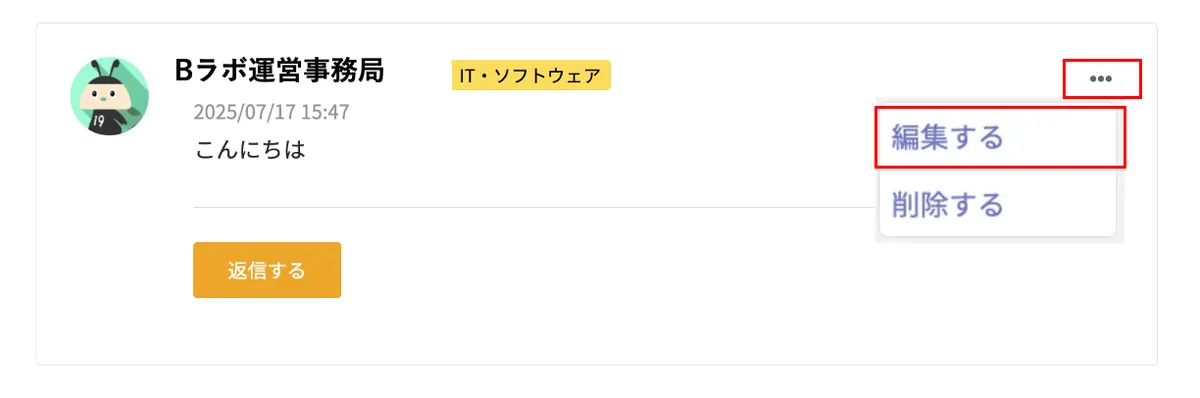Choose 削除する in the post menu
The height and width of the screenshot is (398, 1200).
pos(997,205)
